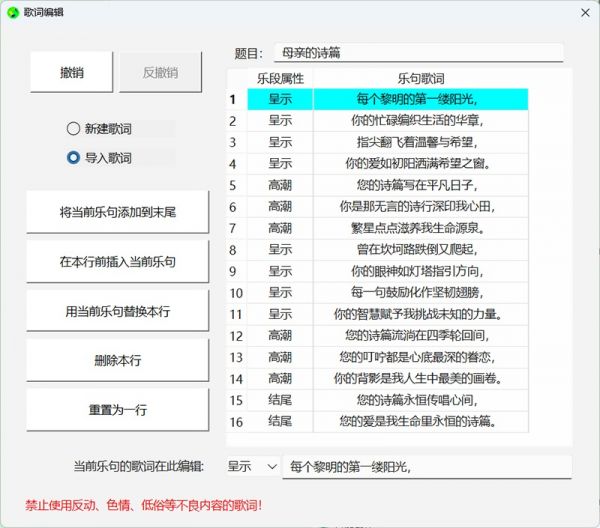Click the 反撤销 redo button

click(160, 72)
